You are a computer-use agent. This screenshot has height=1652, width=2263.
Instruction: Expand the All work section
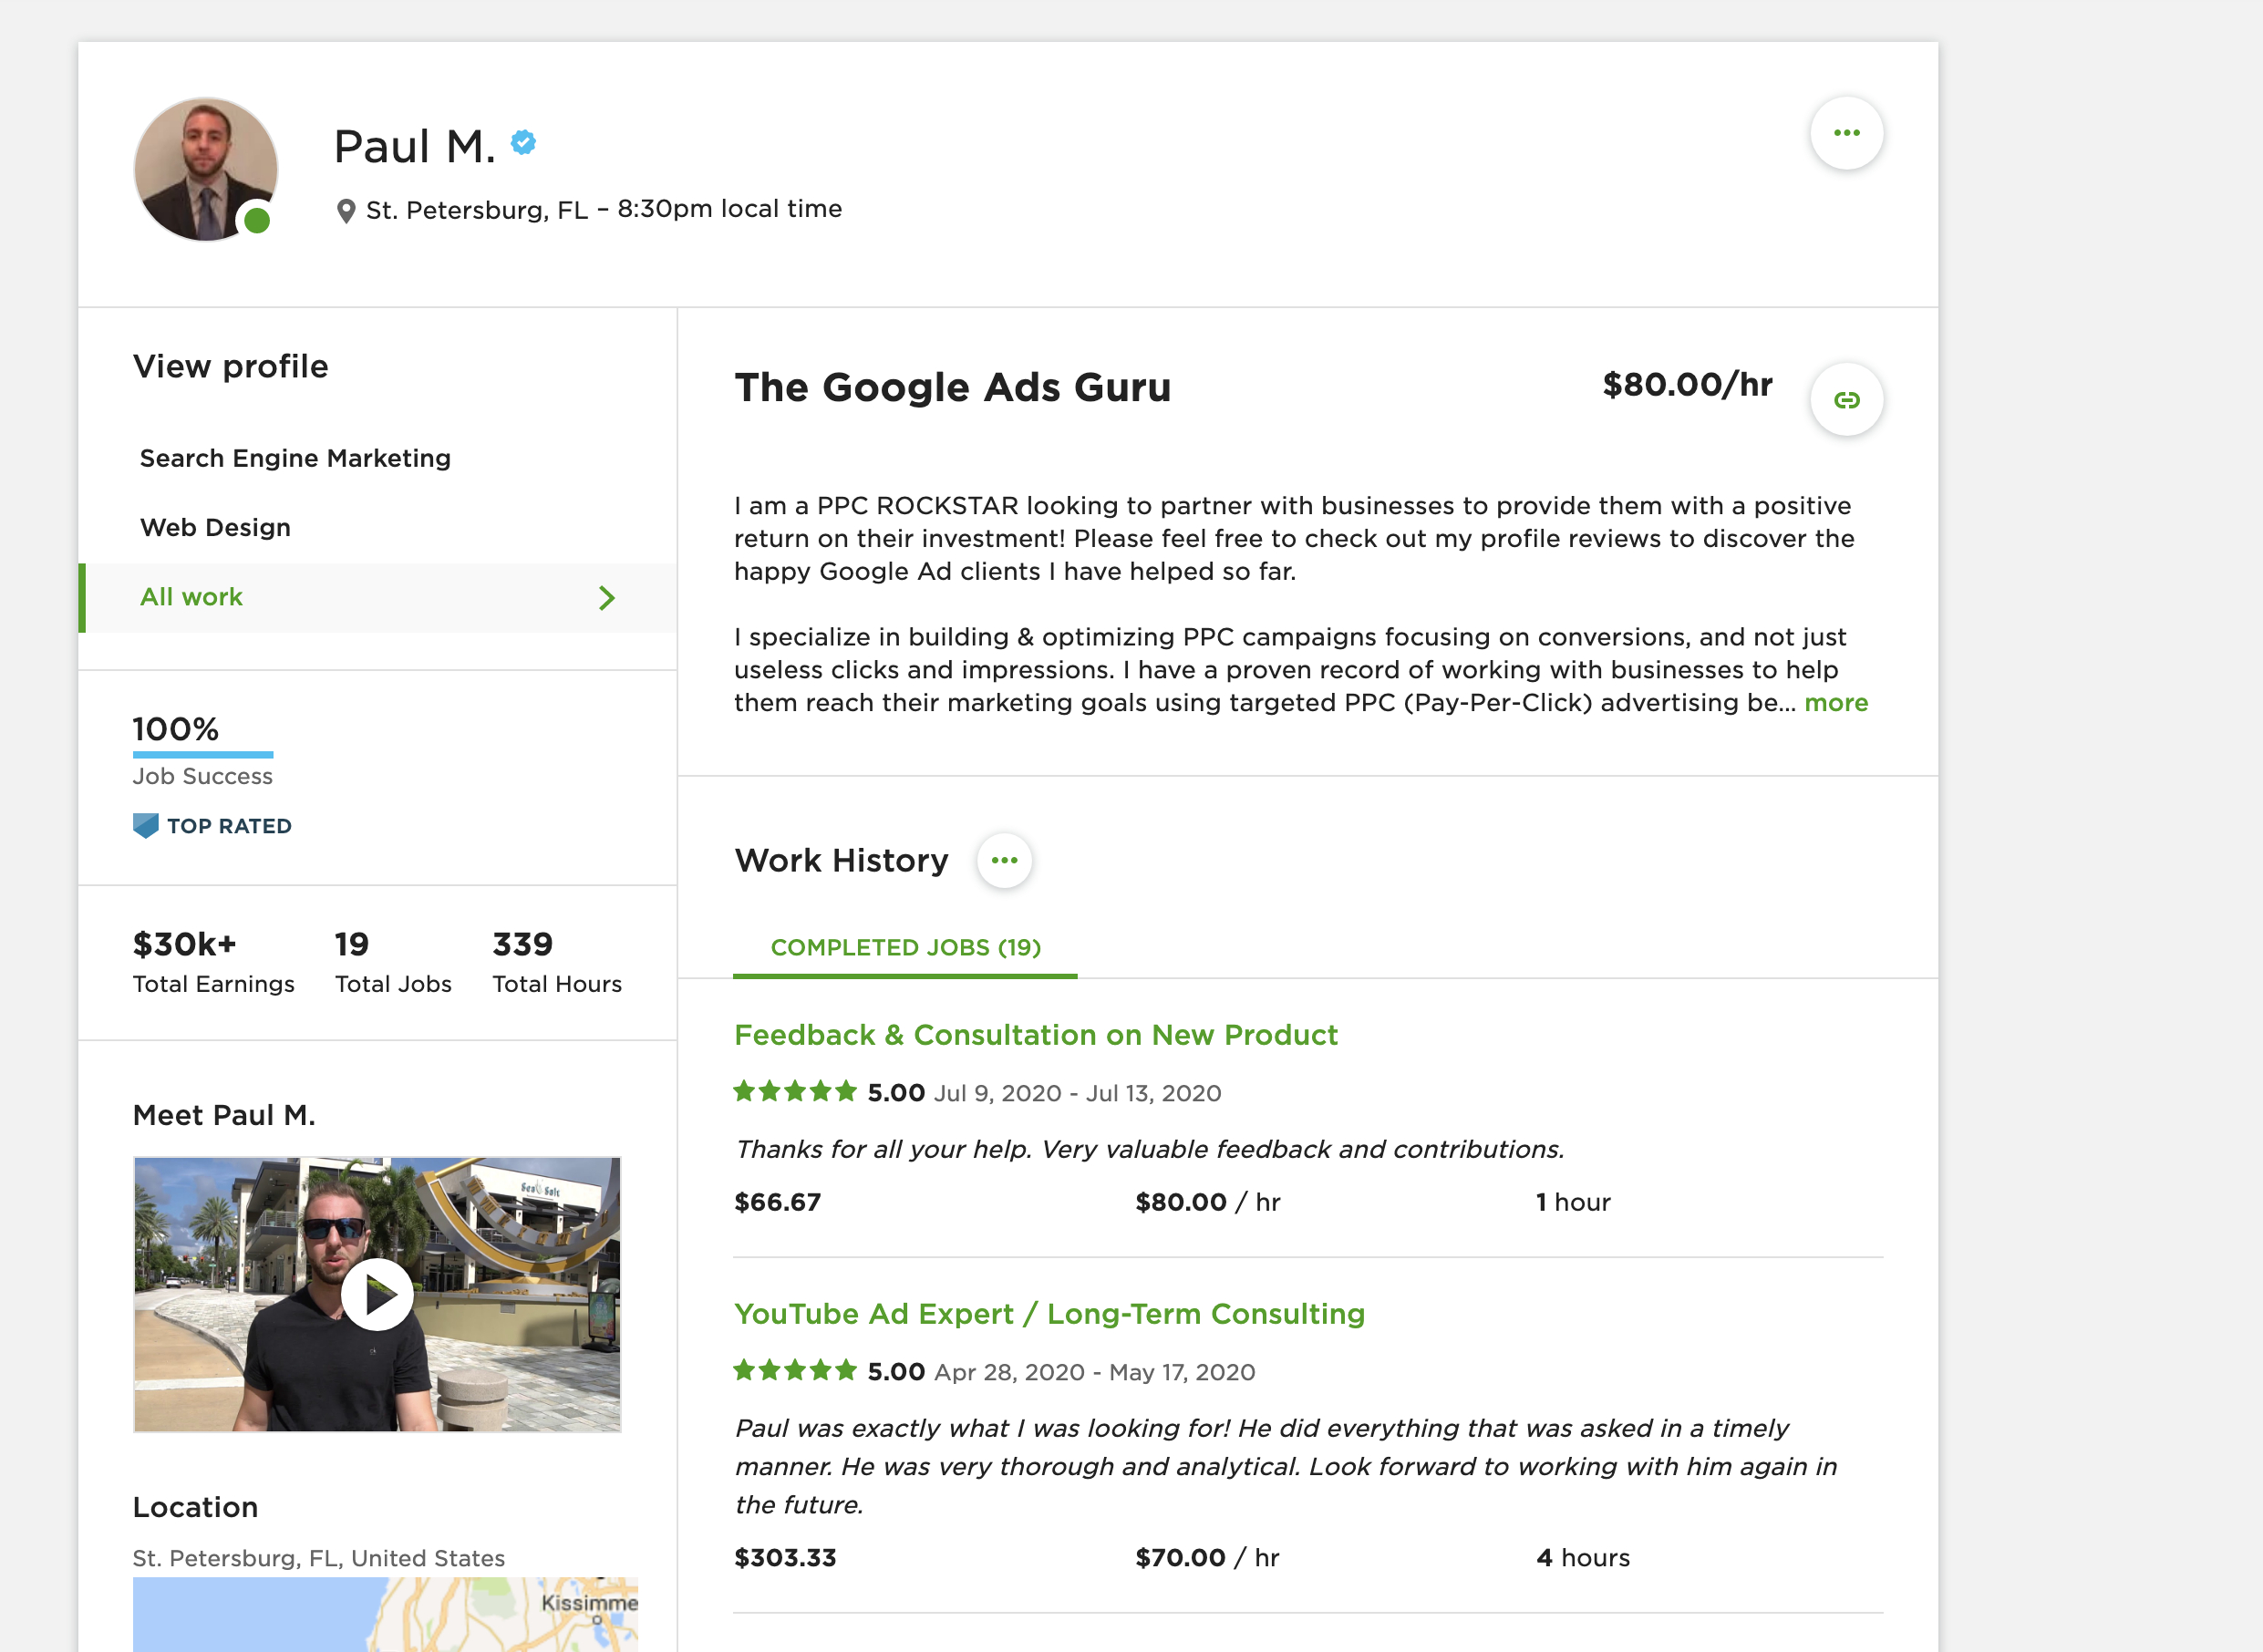coord(606,597)
